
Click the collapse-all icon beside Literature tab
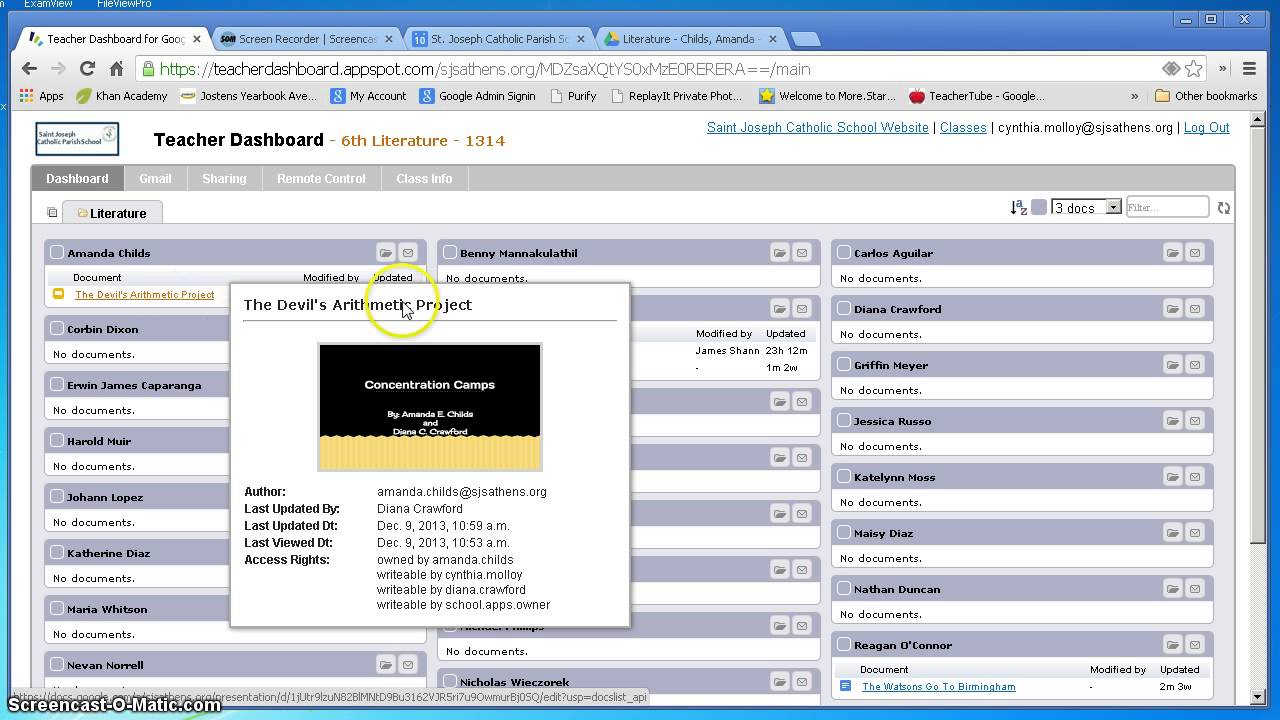(52, 213)
